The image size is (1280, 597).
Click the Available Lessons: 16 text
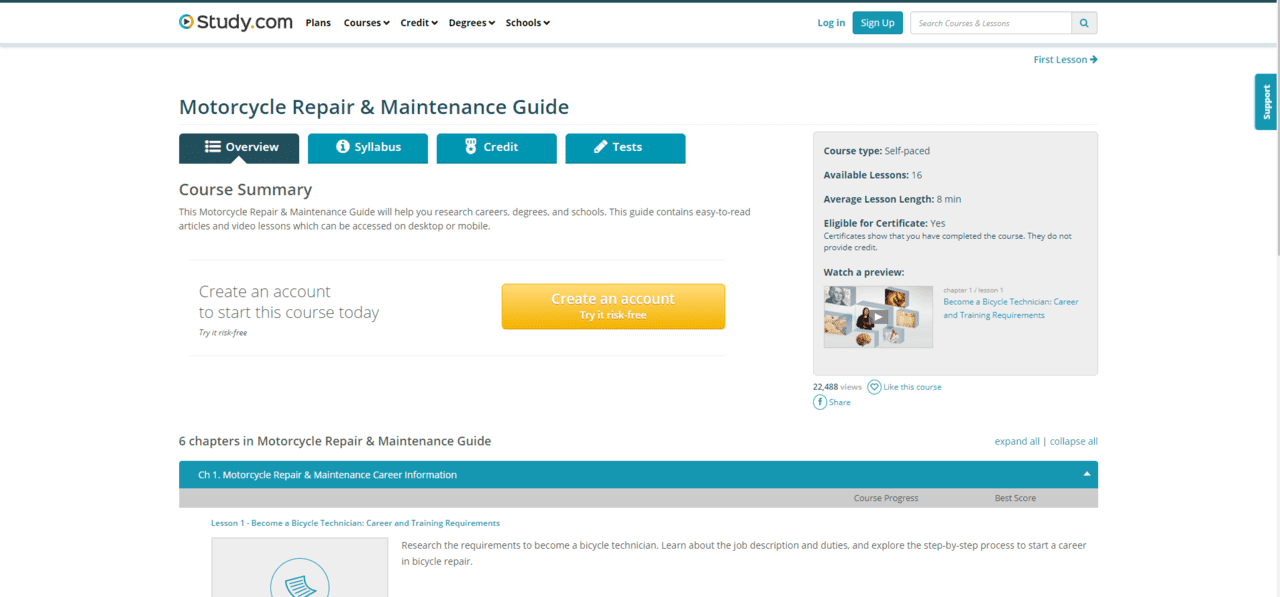point(873,175)
